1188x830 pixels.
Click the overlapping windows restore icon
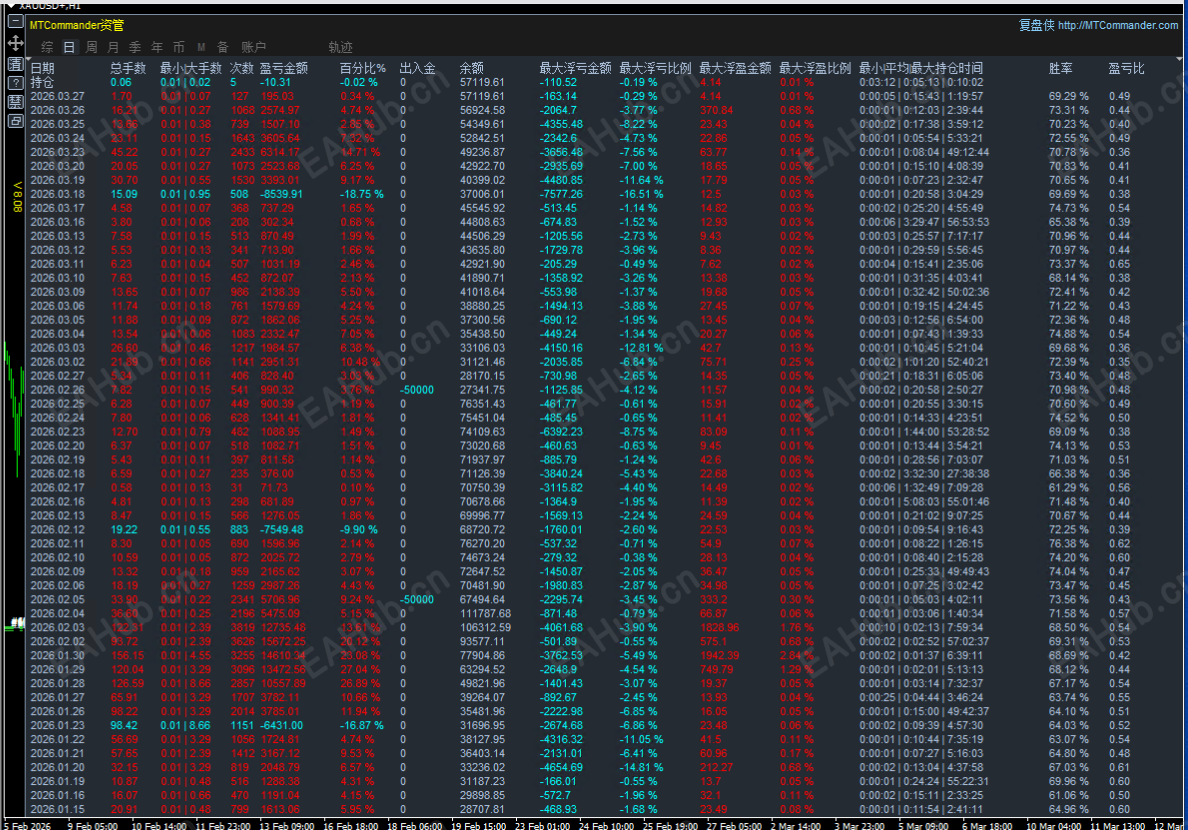(x=15, y=121)
